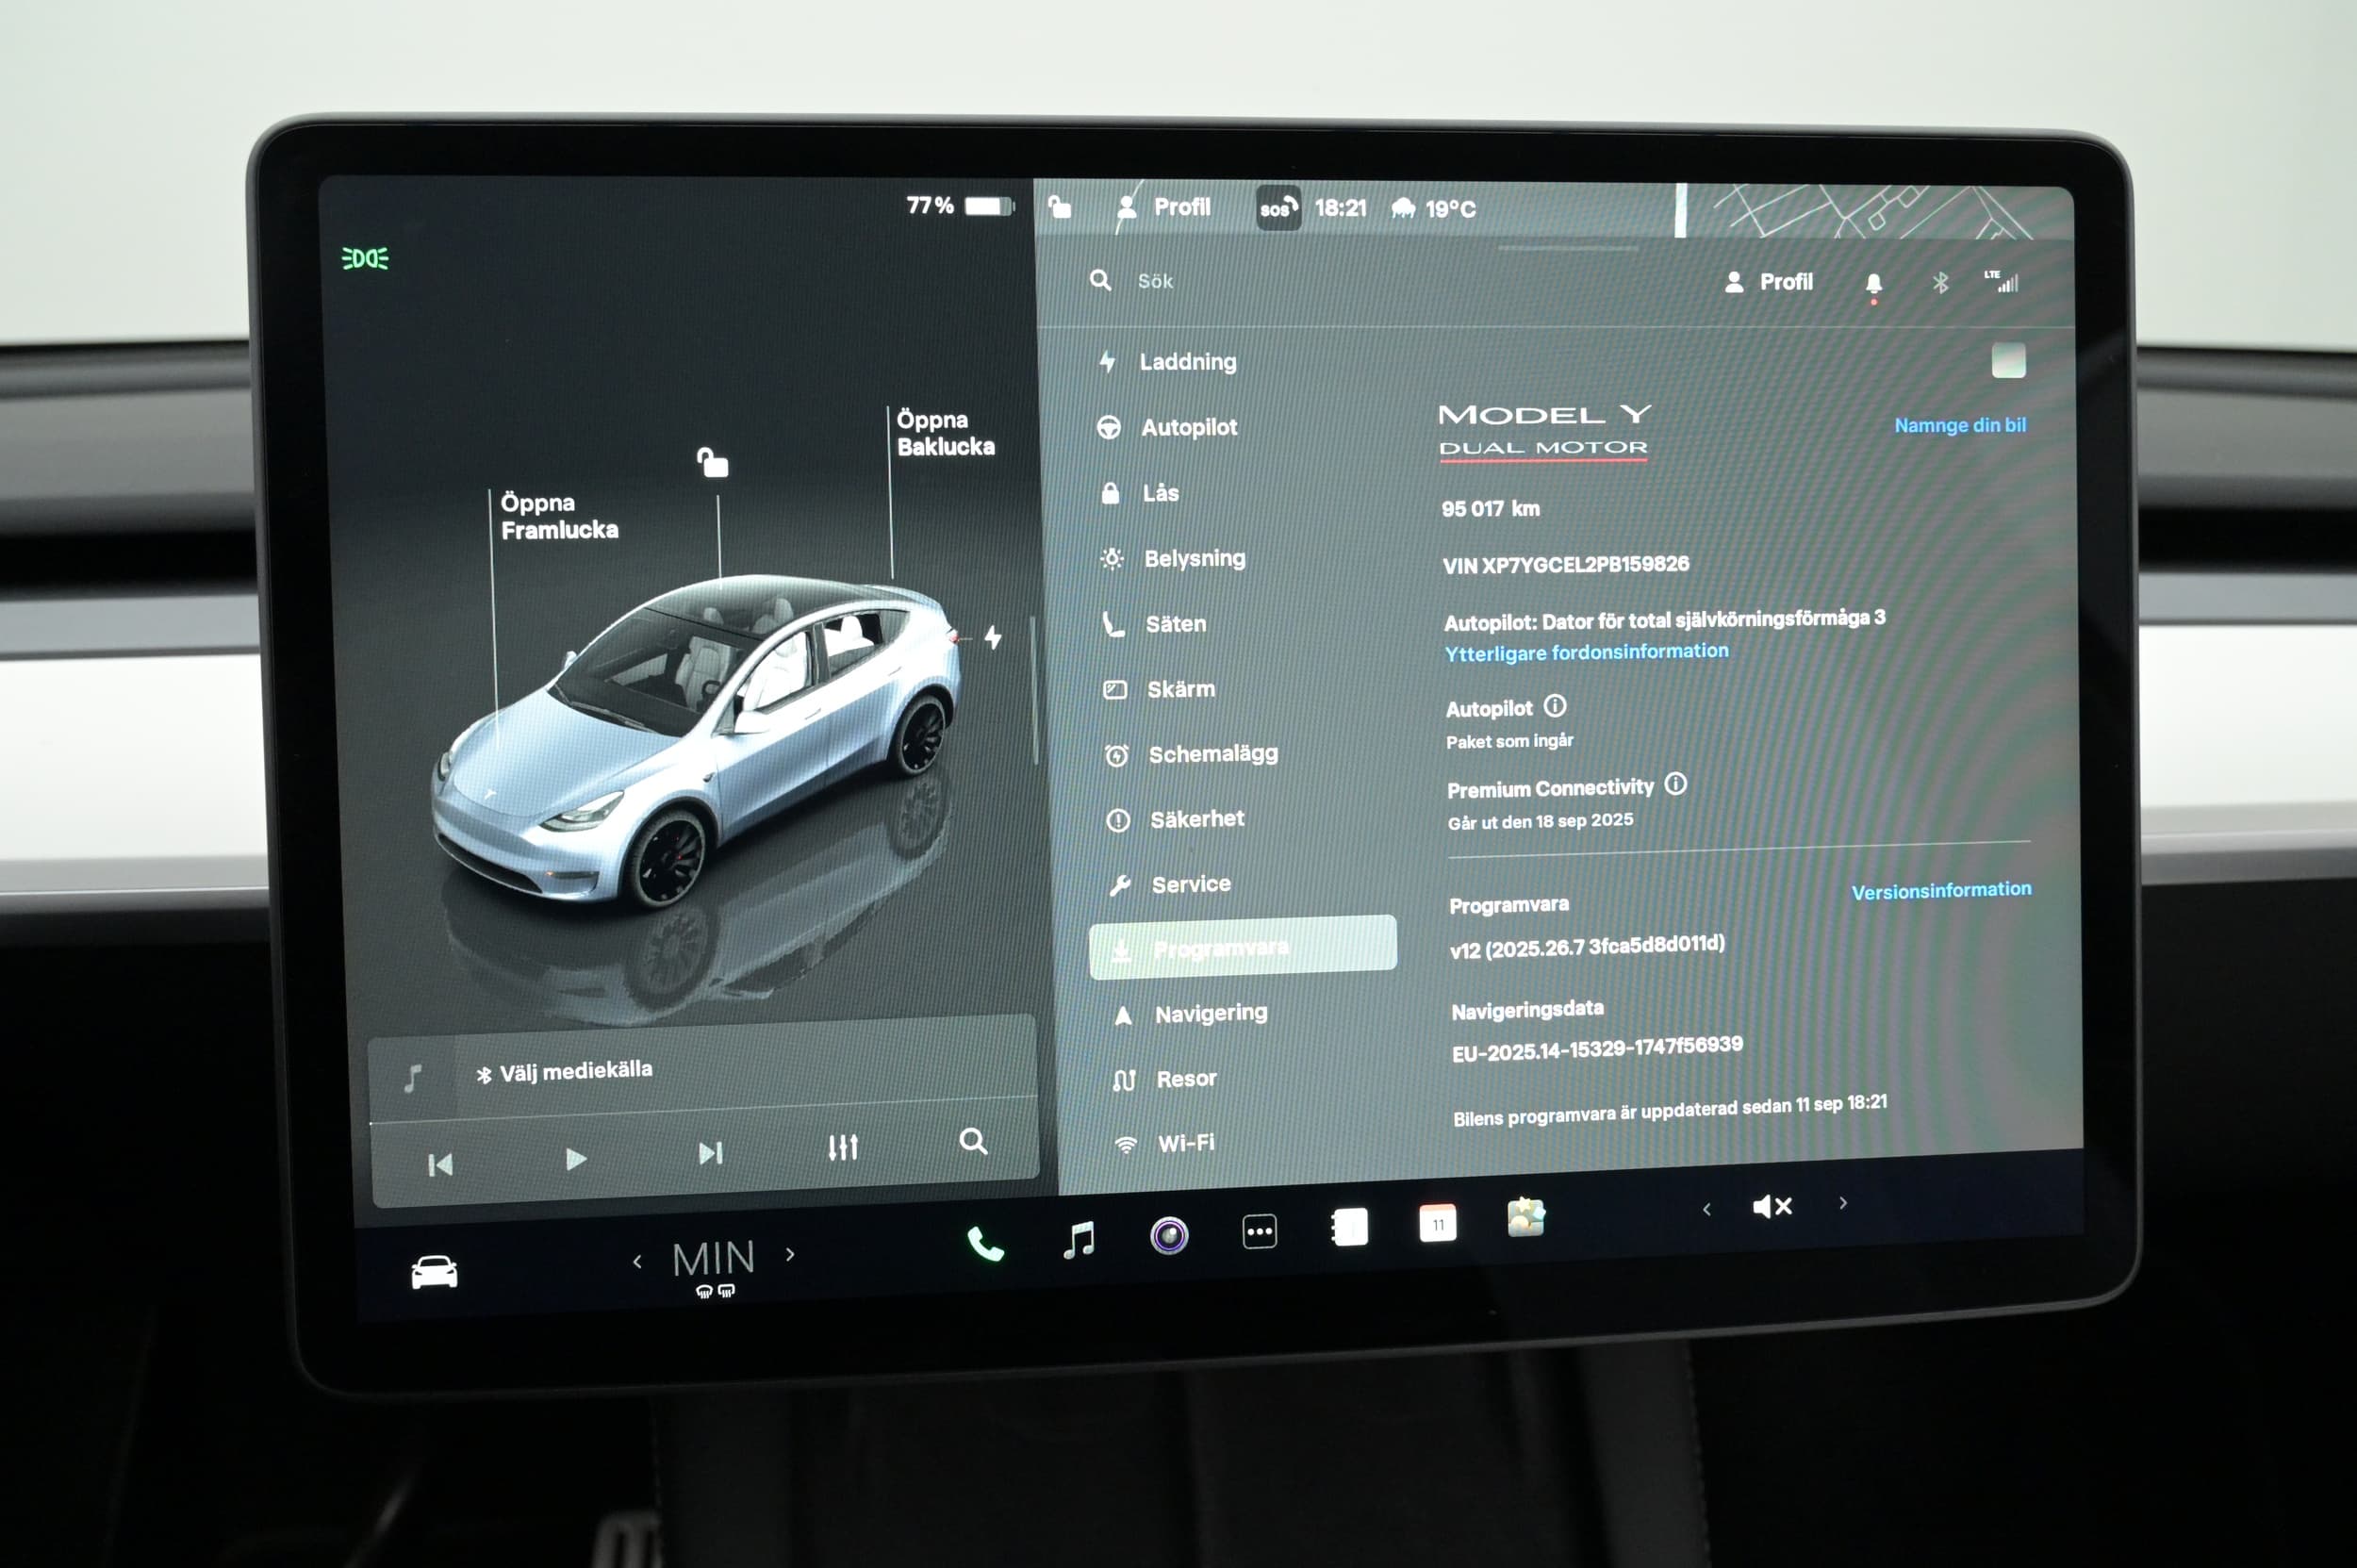Skip to next track
This screenshot has width=2357, height=1568.
pos(710,1153)
